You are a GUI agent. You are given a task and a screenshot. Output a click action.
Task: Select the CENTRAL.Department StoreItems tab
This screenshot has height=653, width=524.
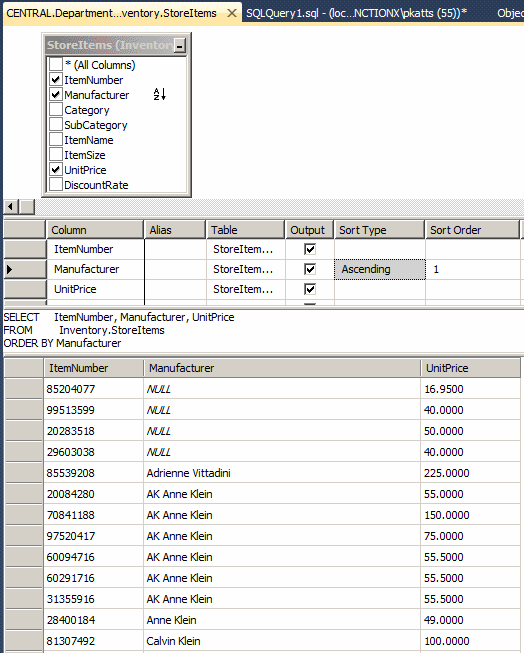112,13
